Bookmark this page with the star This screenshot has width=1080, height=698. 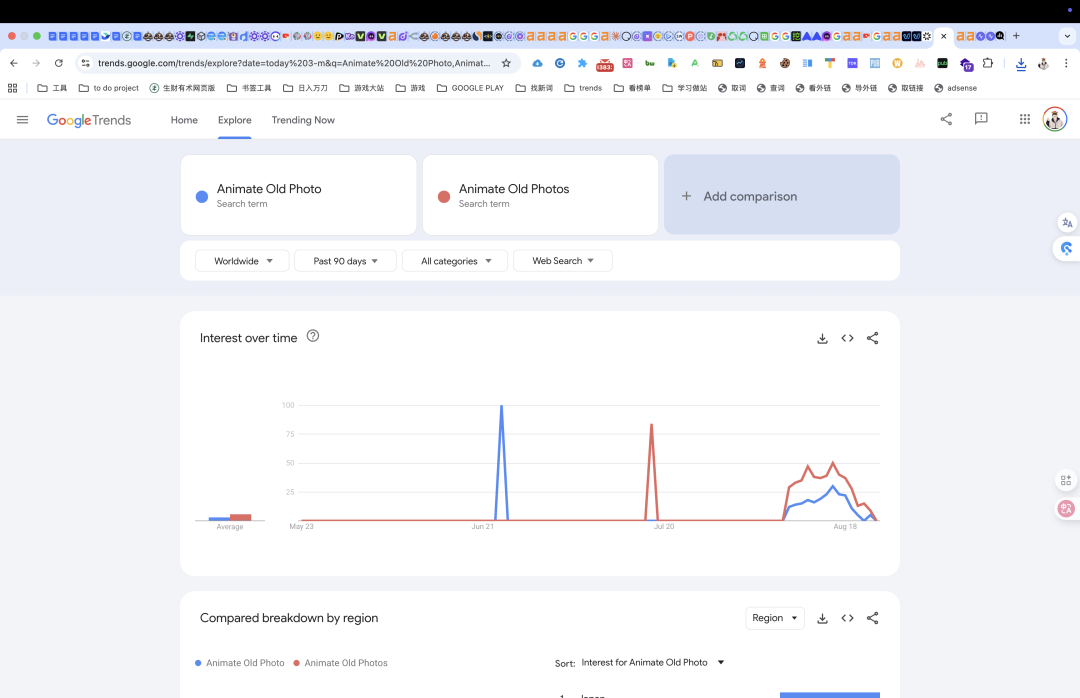coord(506,63)
